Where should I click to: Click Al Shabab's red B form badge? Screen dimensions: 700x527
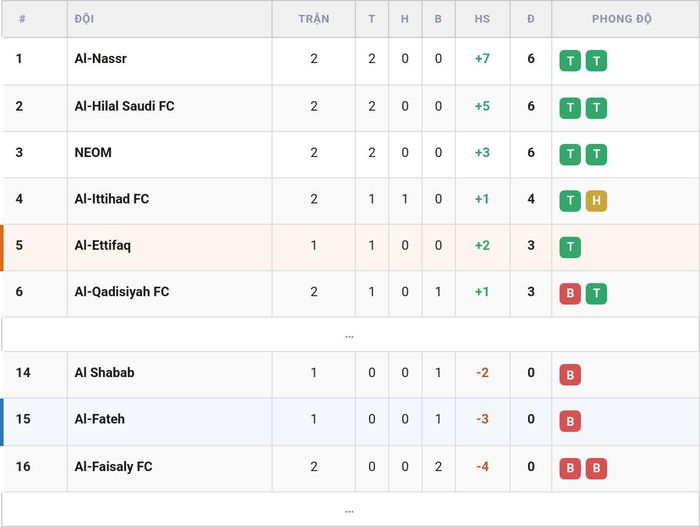tap(570, 375)
